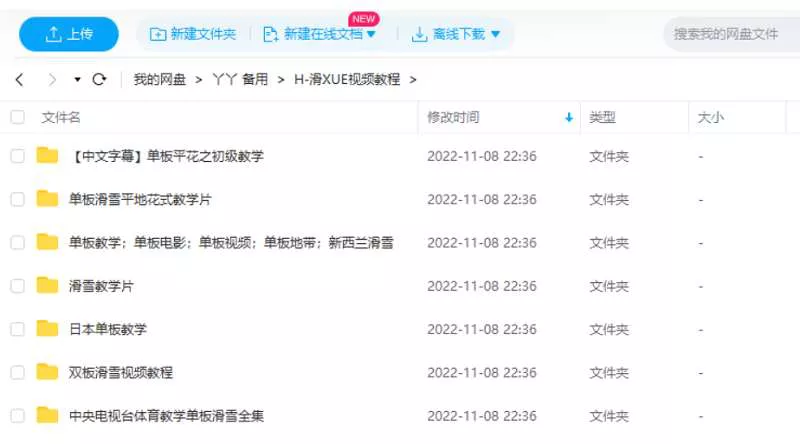This screenshot has height=444, width=800.
Task: Navigate to 丫丫 备用 breadcrumb folder
Action: click(x=240, y=80)
